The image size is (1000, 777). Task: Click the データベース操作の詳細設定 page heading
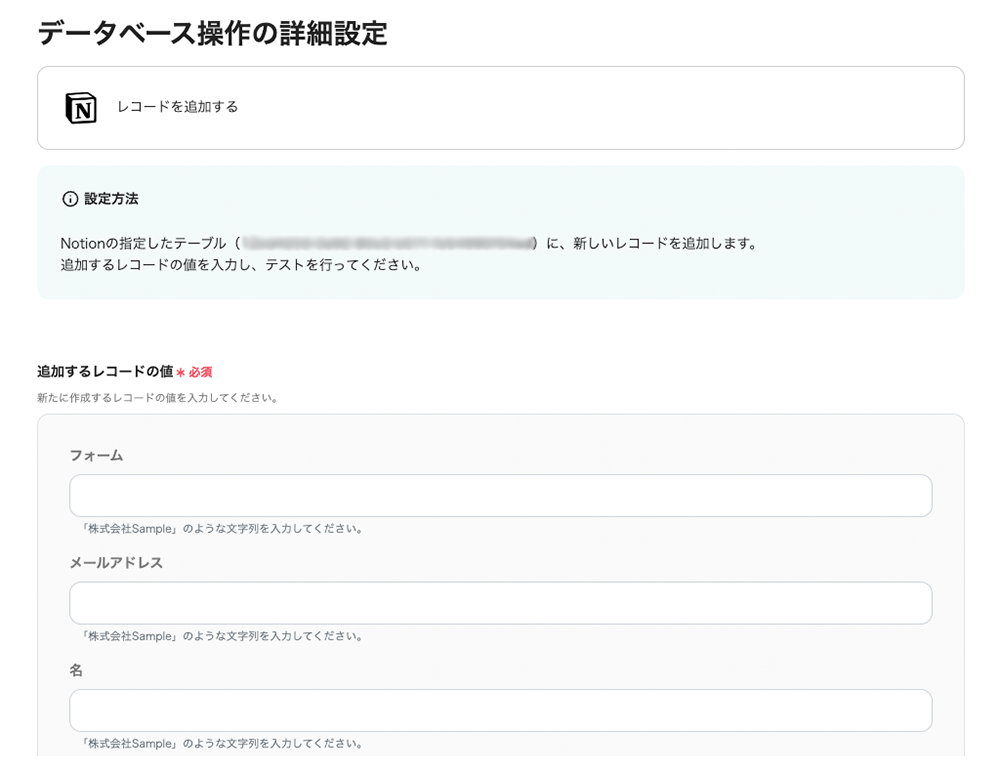pyautogui.click(x=212, y=33)
